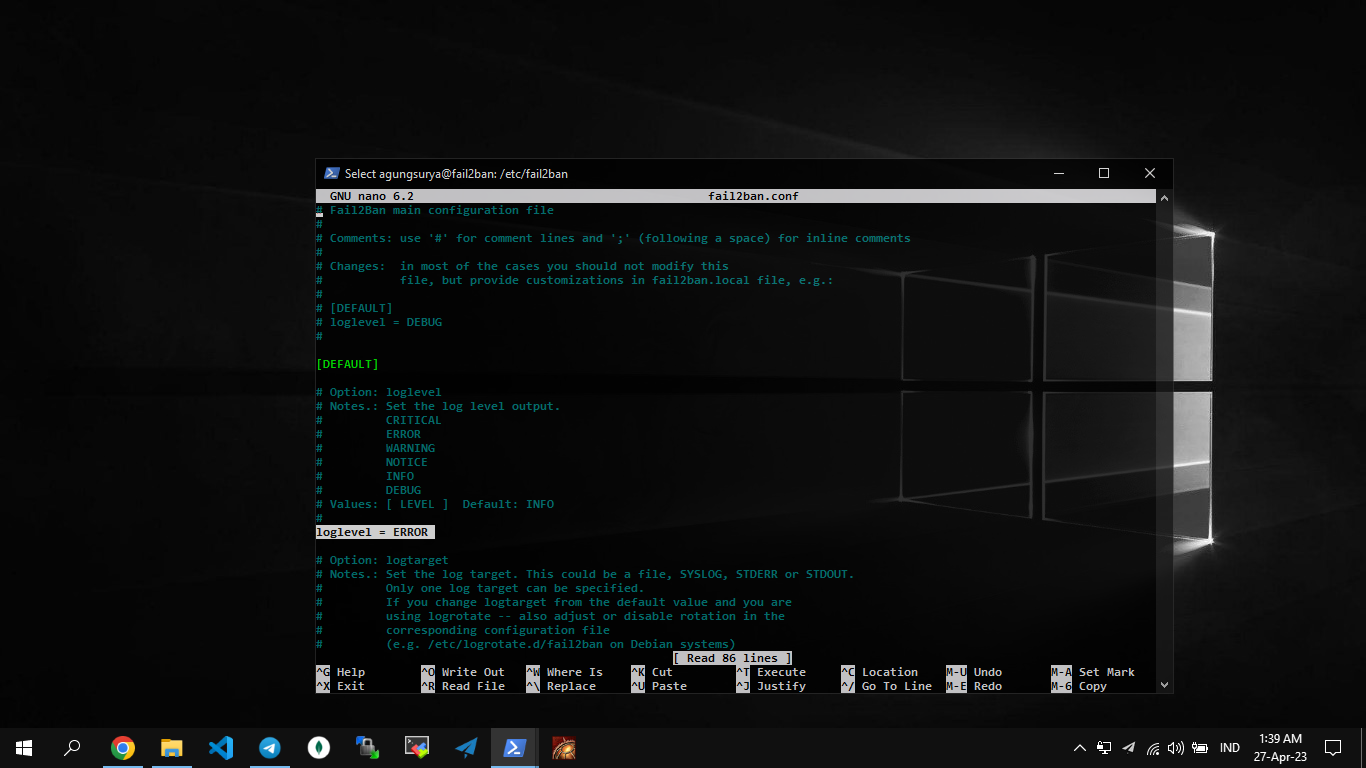Screen dimensions: 1366x768
Task: Open MongoDB Compass from the taskbar
Action: (319, 748)
